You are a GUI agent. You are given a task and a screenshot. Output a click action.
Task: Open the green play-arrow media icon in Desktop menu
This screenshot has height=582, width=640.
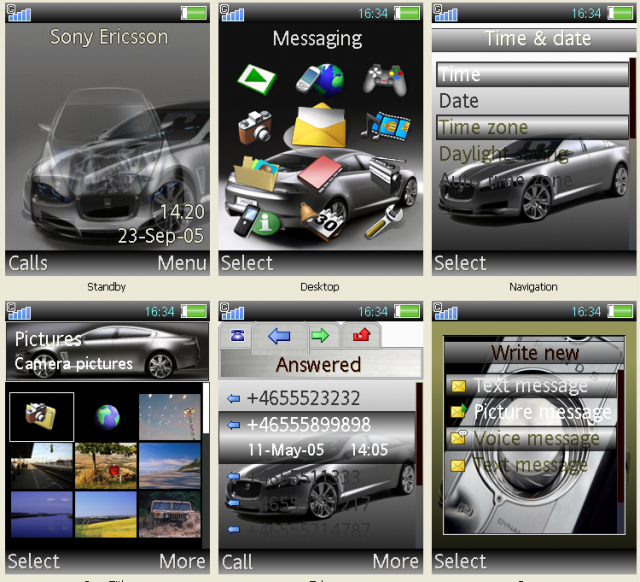click(257, 79)
